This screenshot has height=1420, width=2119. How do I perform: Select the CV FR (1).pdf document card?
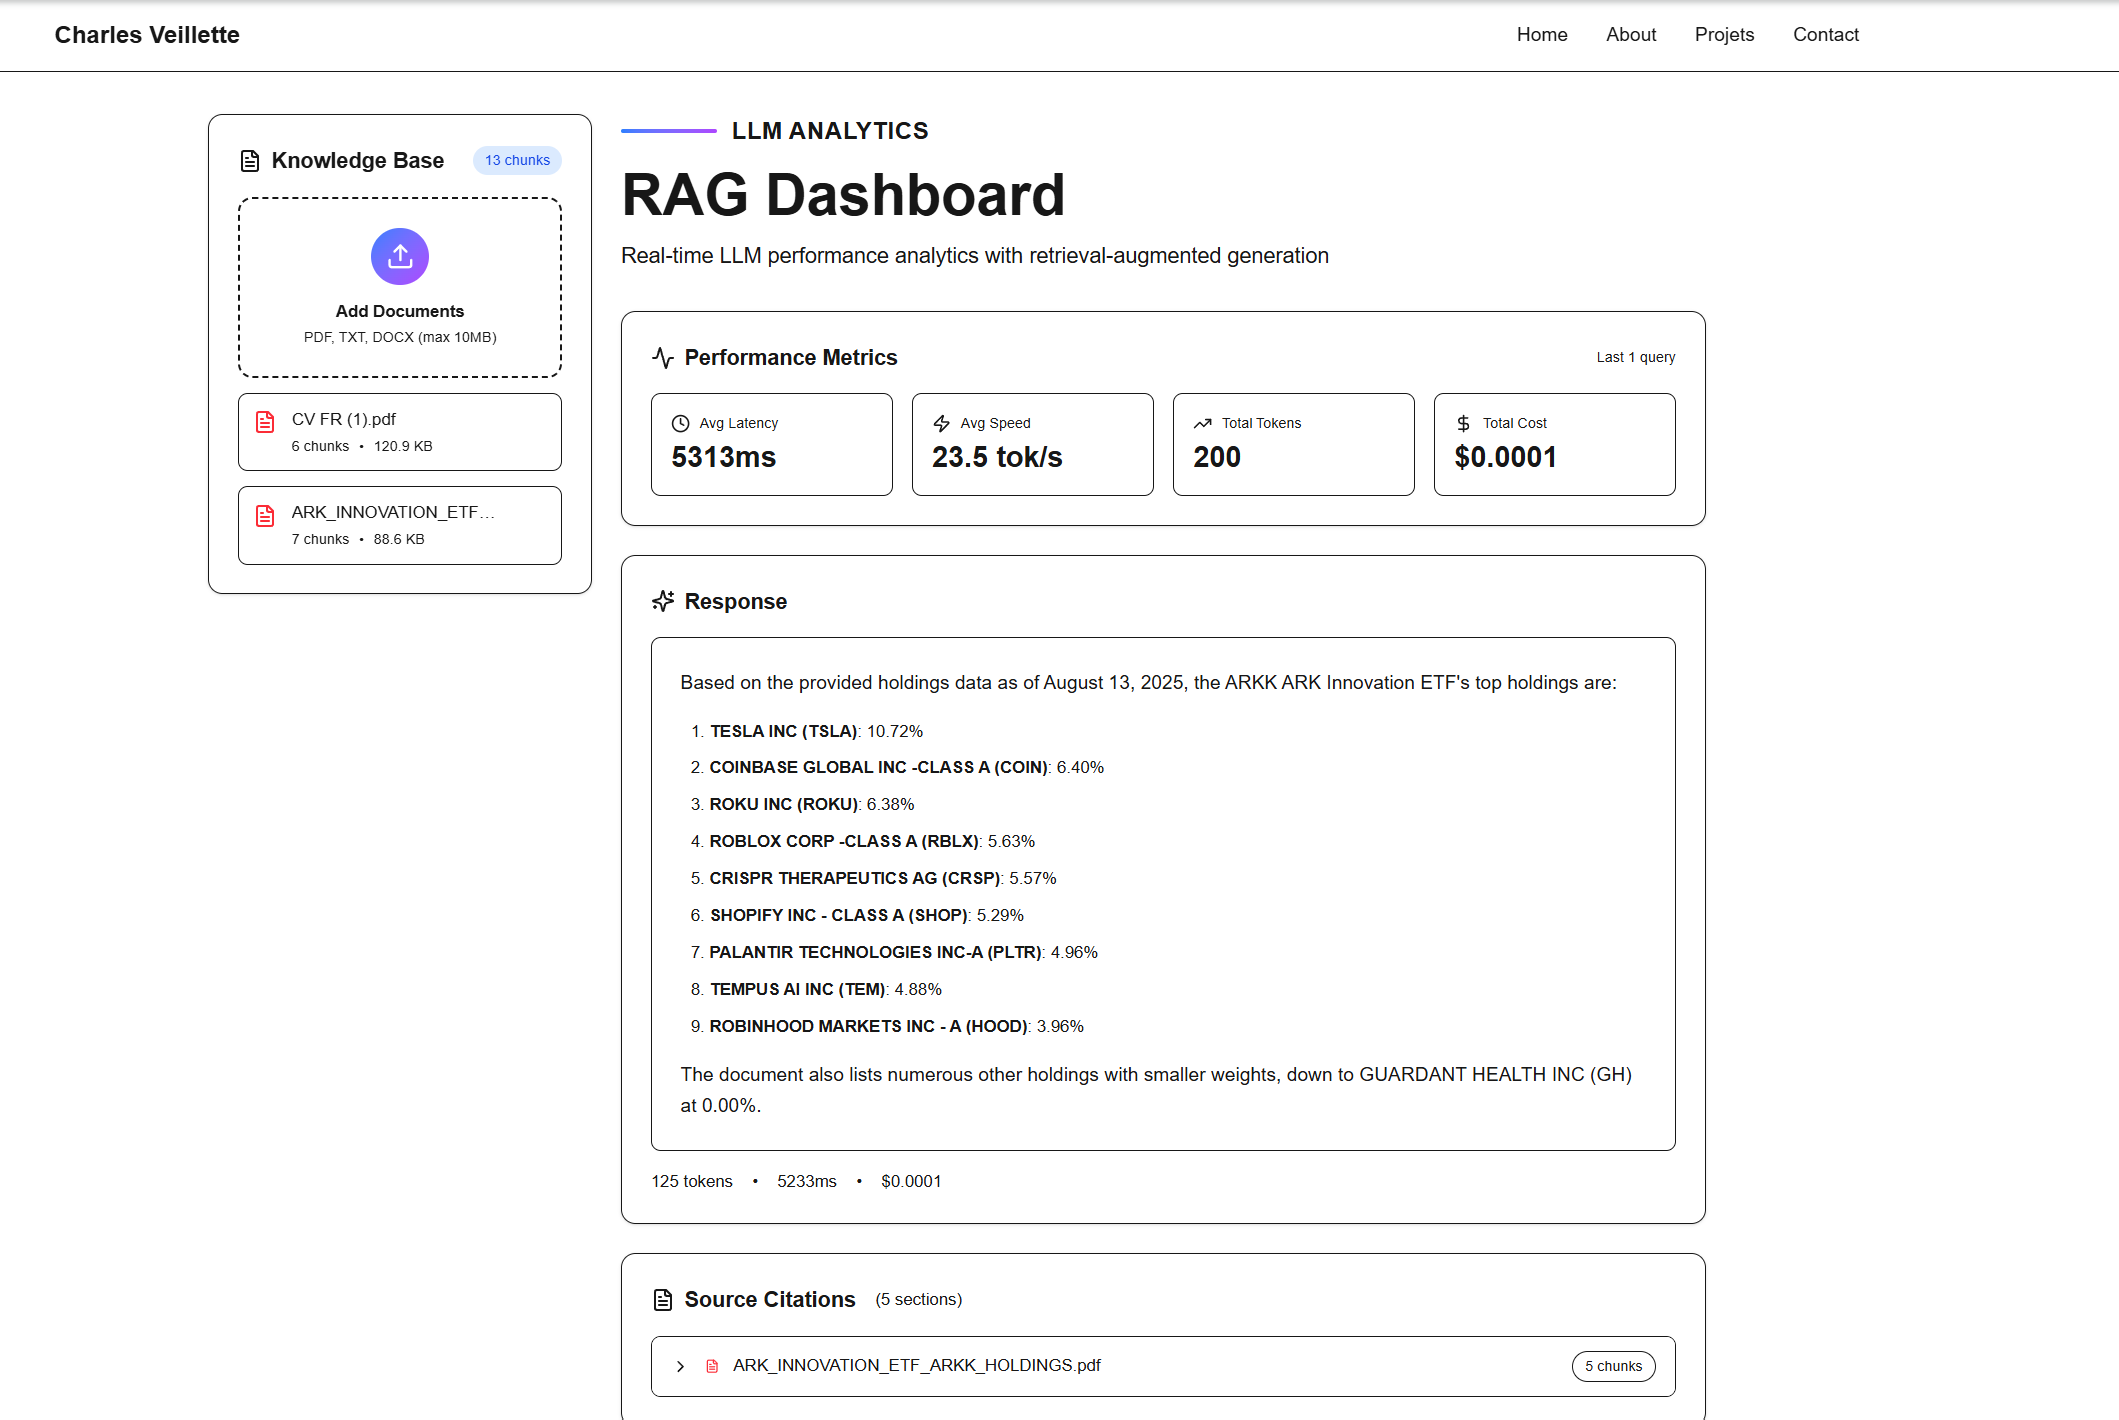click(399, 431)
